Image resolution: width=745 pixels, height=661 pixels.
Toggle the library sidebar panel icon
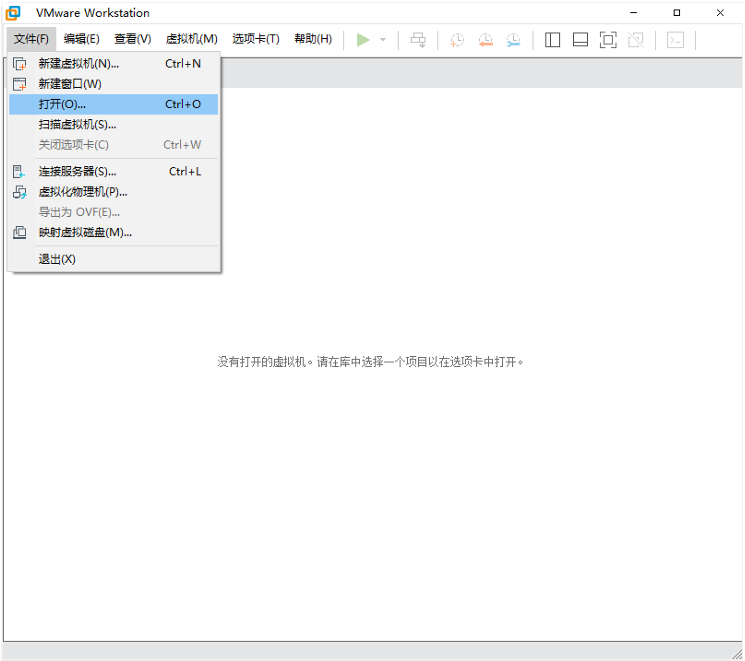tap(552, 40)
